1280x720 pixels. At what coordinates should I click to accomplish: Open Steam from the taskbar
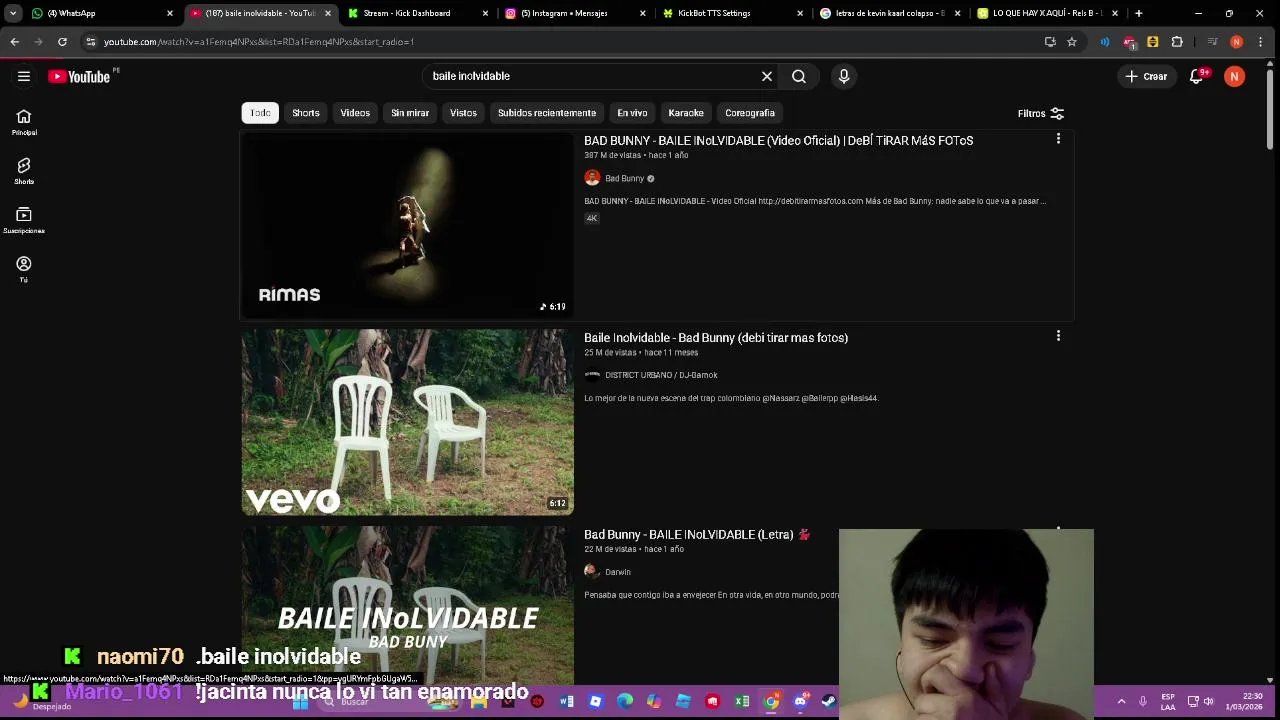tap(829, 701)
